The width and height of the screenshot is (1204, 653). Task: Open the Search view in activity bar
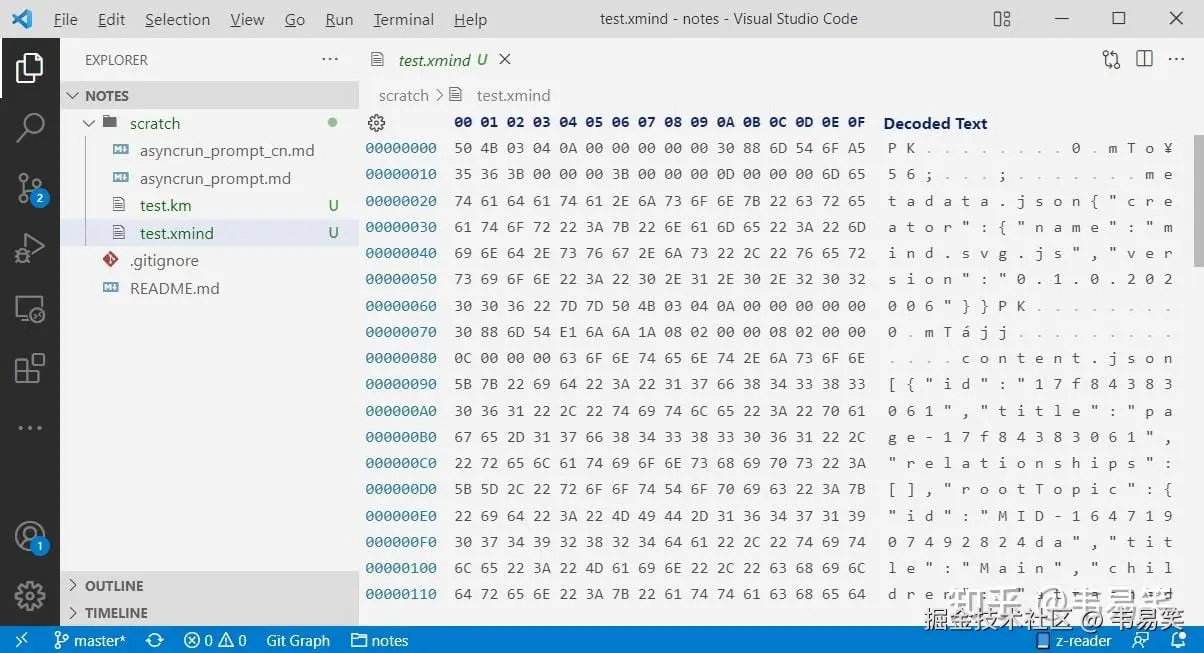click(30, 127)
